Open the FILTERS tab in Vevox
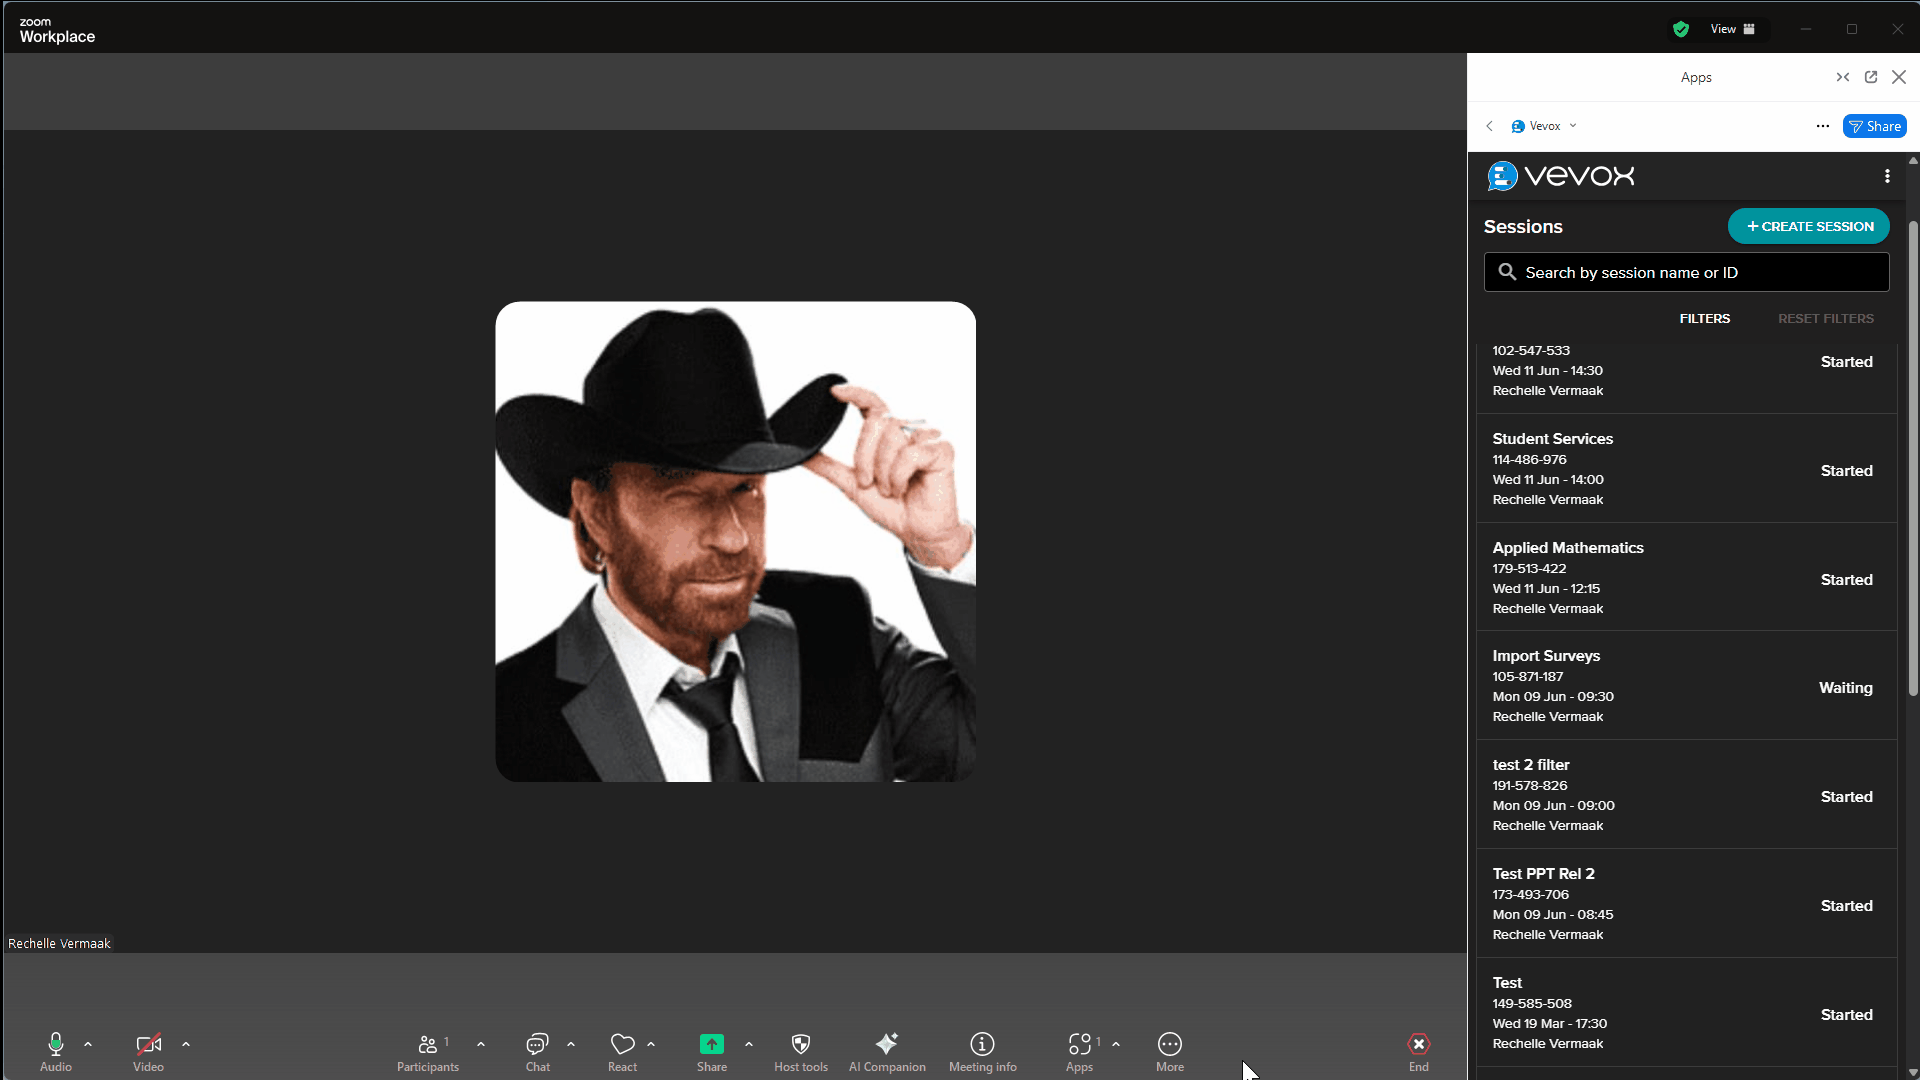Screen dimensions: 1920x1080 [1704, 318]
